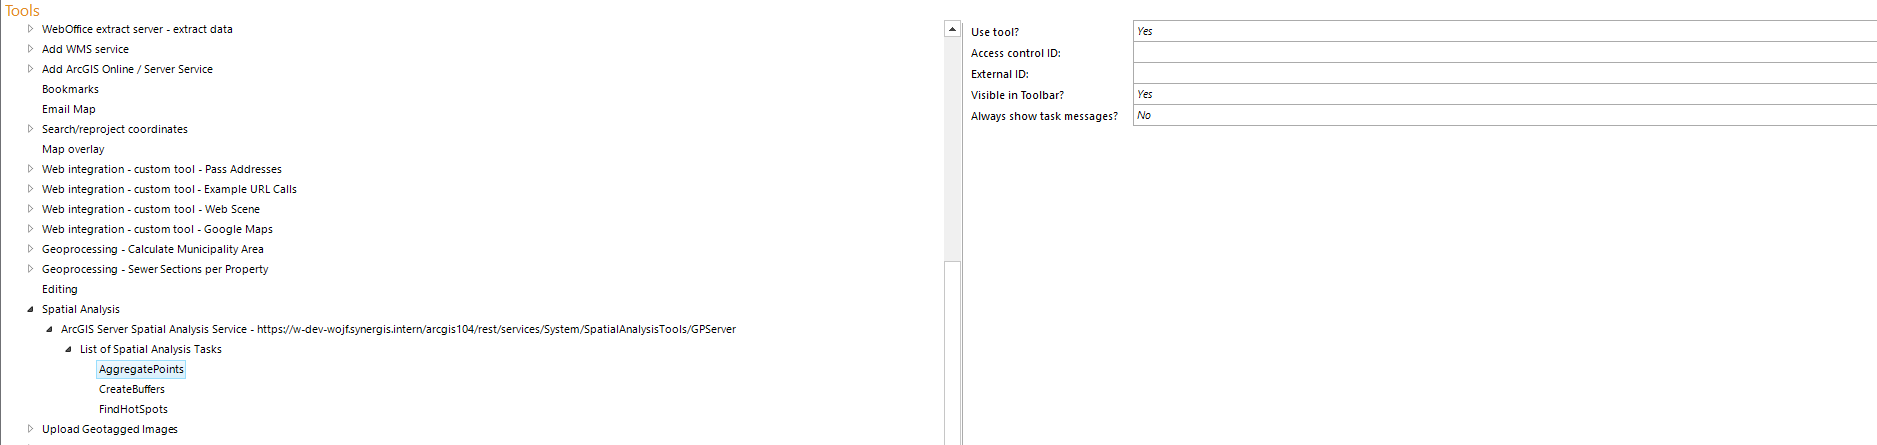This screenshot has width=1877, height=445.
Task: Expand Upload Geotagged Images node
Action: pos(30,429)
